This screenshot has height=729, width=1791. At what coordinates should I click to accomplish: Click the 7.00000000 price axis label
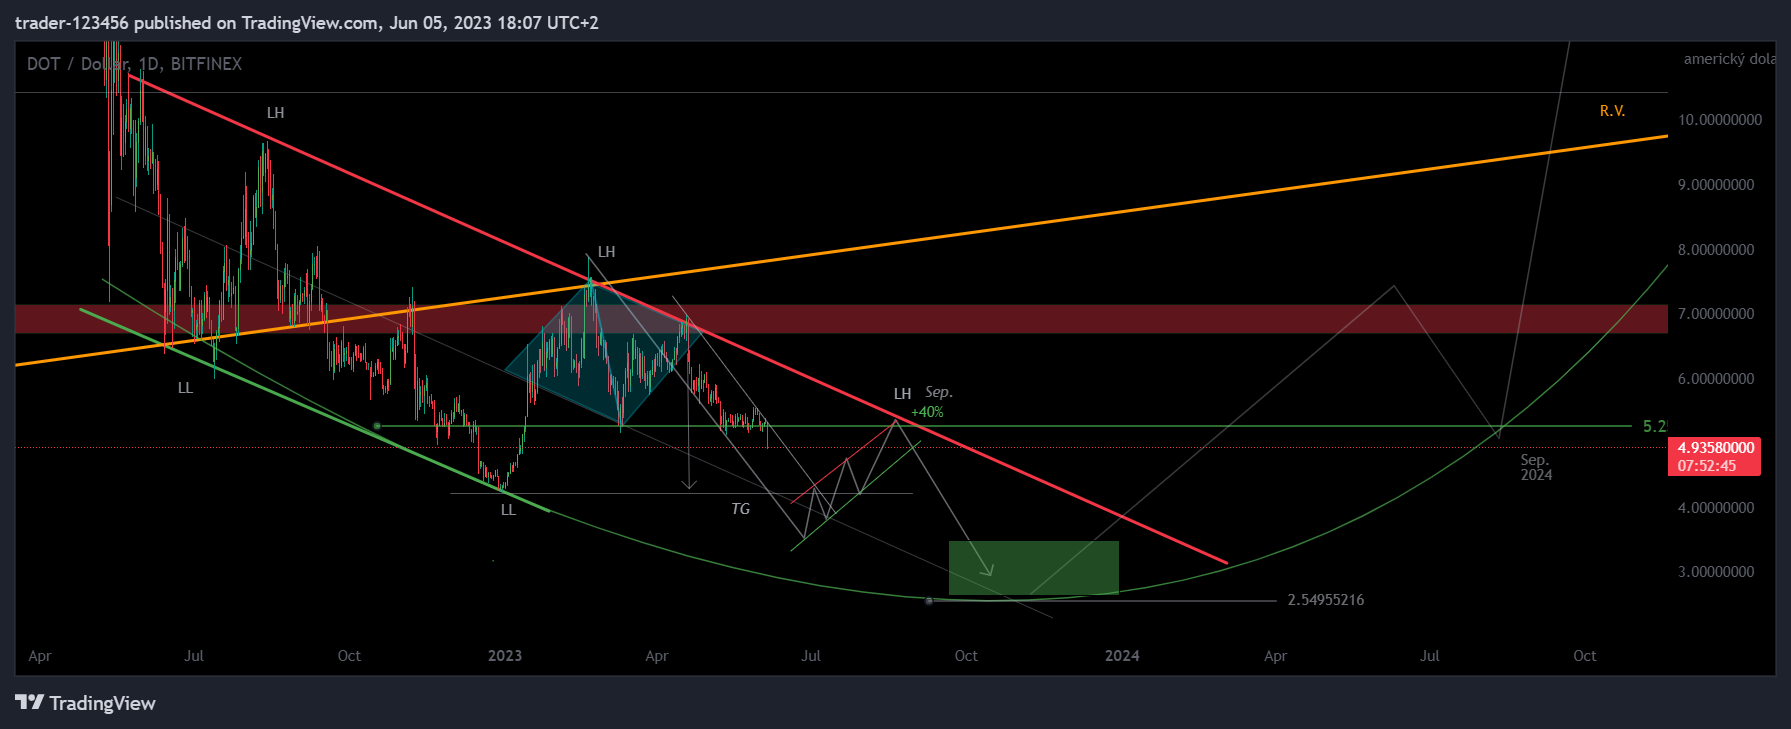[x=1716, y=314]
